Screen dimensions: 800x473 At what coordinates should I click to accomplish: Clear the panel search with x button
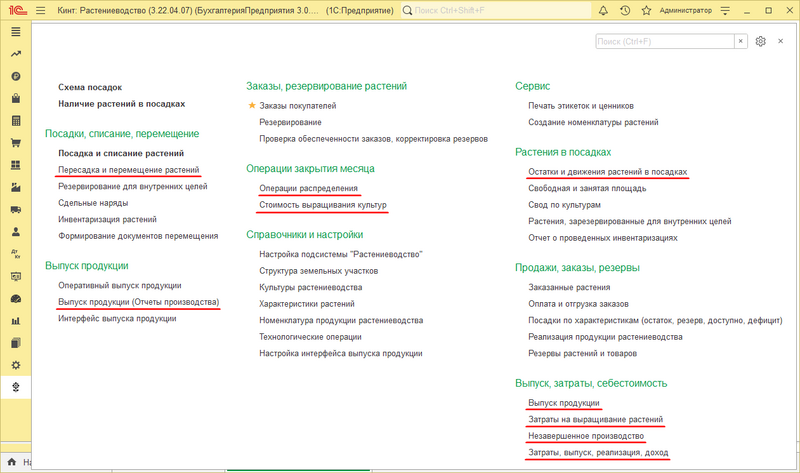pos(741,41)
